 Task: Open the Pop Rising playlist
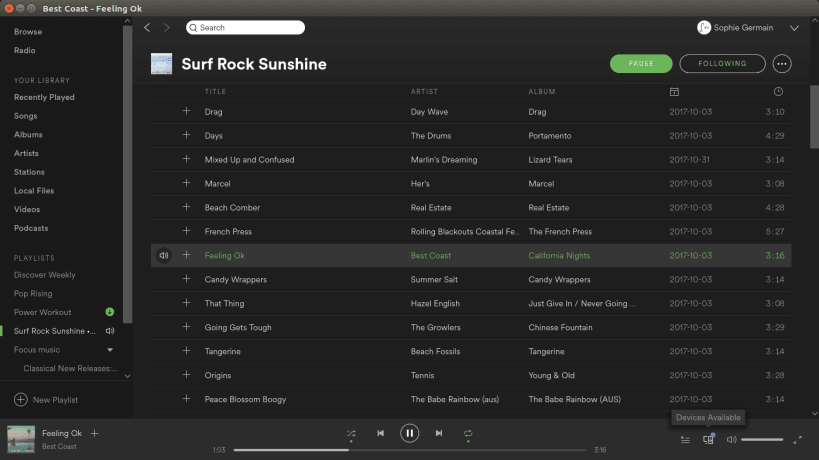(x=33, y=293)
